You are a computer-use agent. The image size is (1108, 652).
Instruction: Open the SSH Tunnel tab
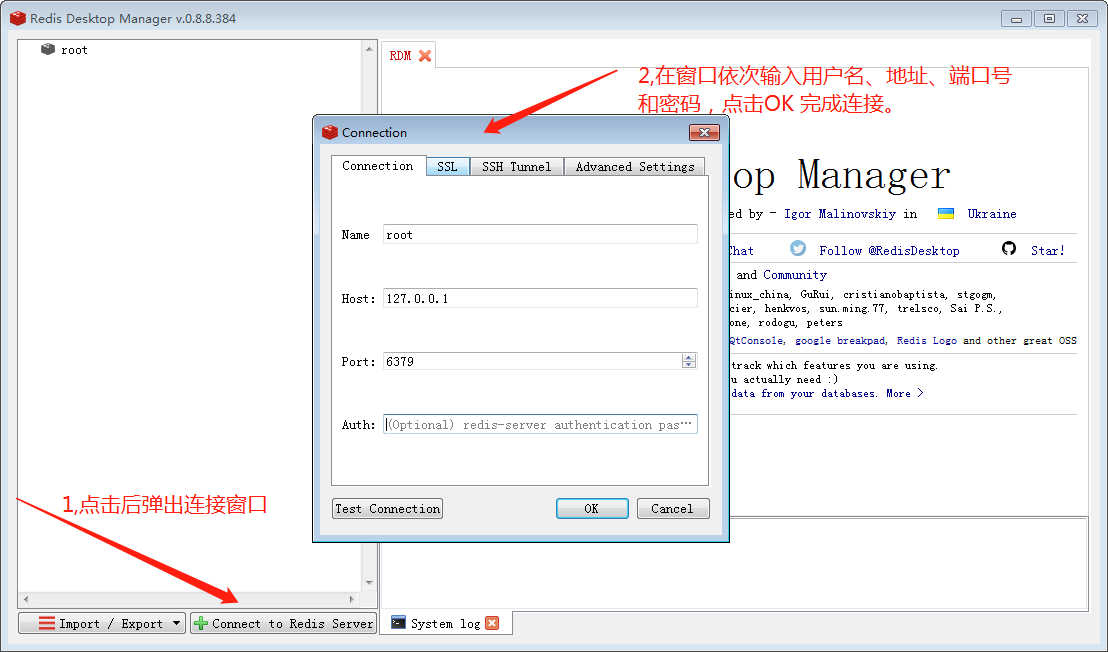point(517,167)
